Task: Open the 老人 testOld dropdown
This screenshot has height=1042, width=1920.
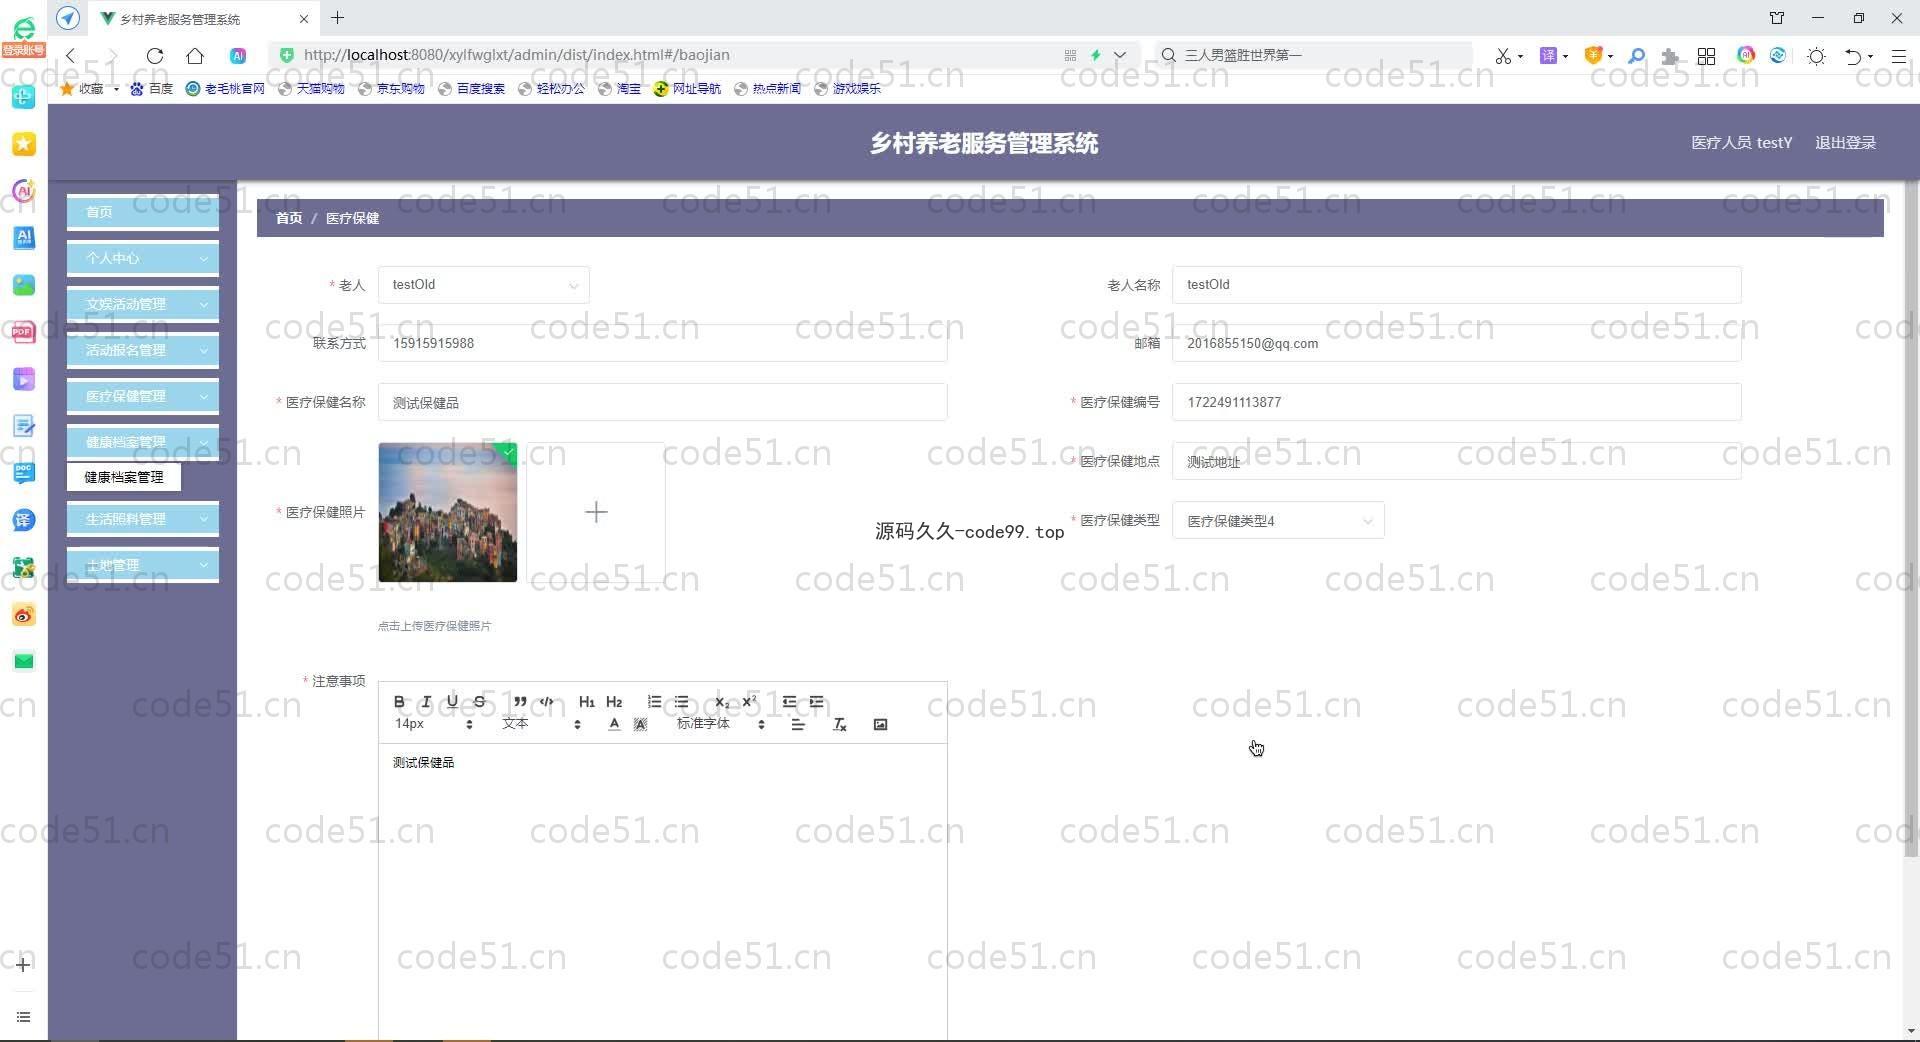Action: tap(484, 285)
